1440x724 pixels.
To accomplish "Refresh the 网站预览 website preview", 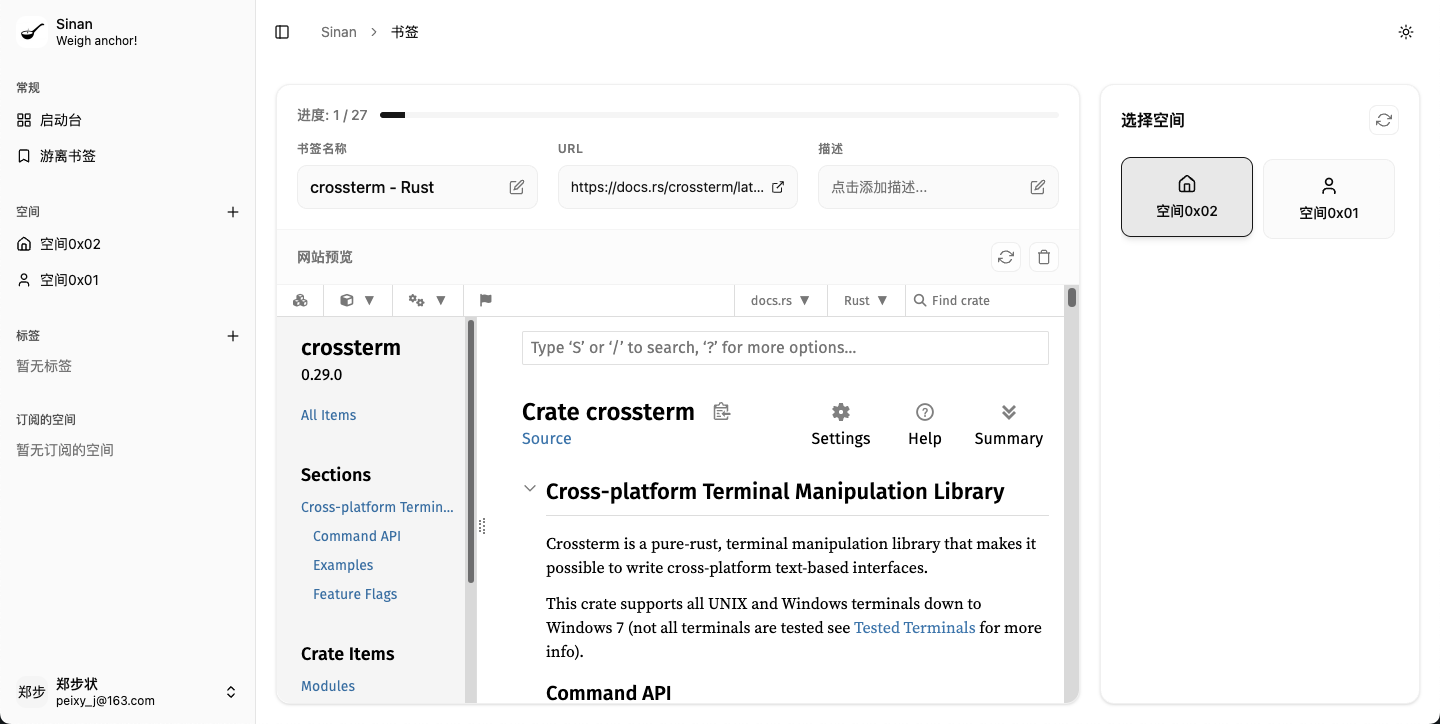I will point(1006,257).
